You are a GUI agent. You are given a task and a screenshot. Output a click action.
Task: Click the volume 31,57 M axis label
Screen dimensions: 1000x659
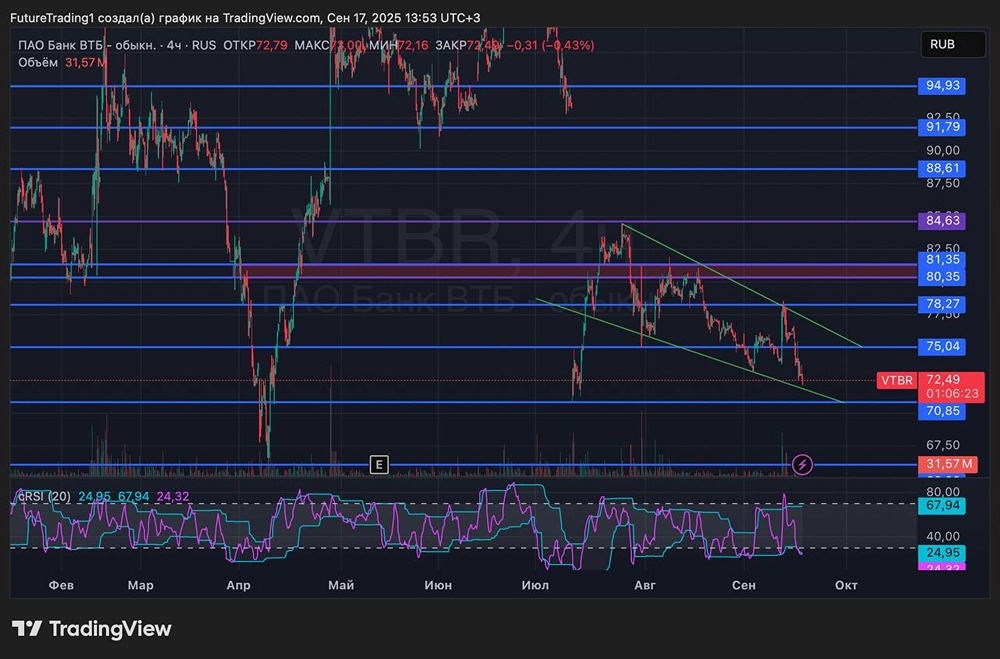[x=949, y=464]
